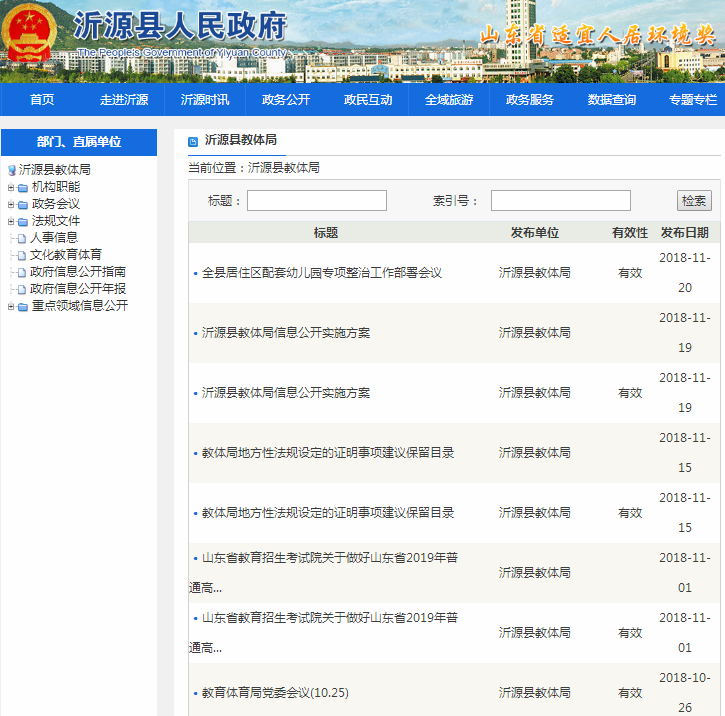Screen dimensions: 725x716
Task: Open 政府信息公开年报 in the sidebar
Action: point(78,289)
